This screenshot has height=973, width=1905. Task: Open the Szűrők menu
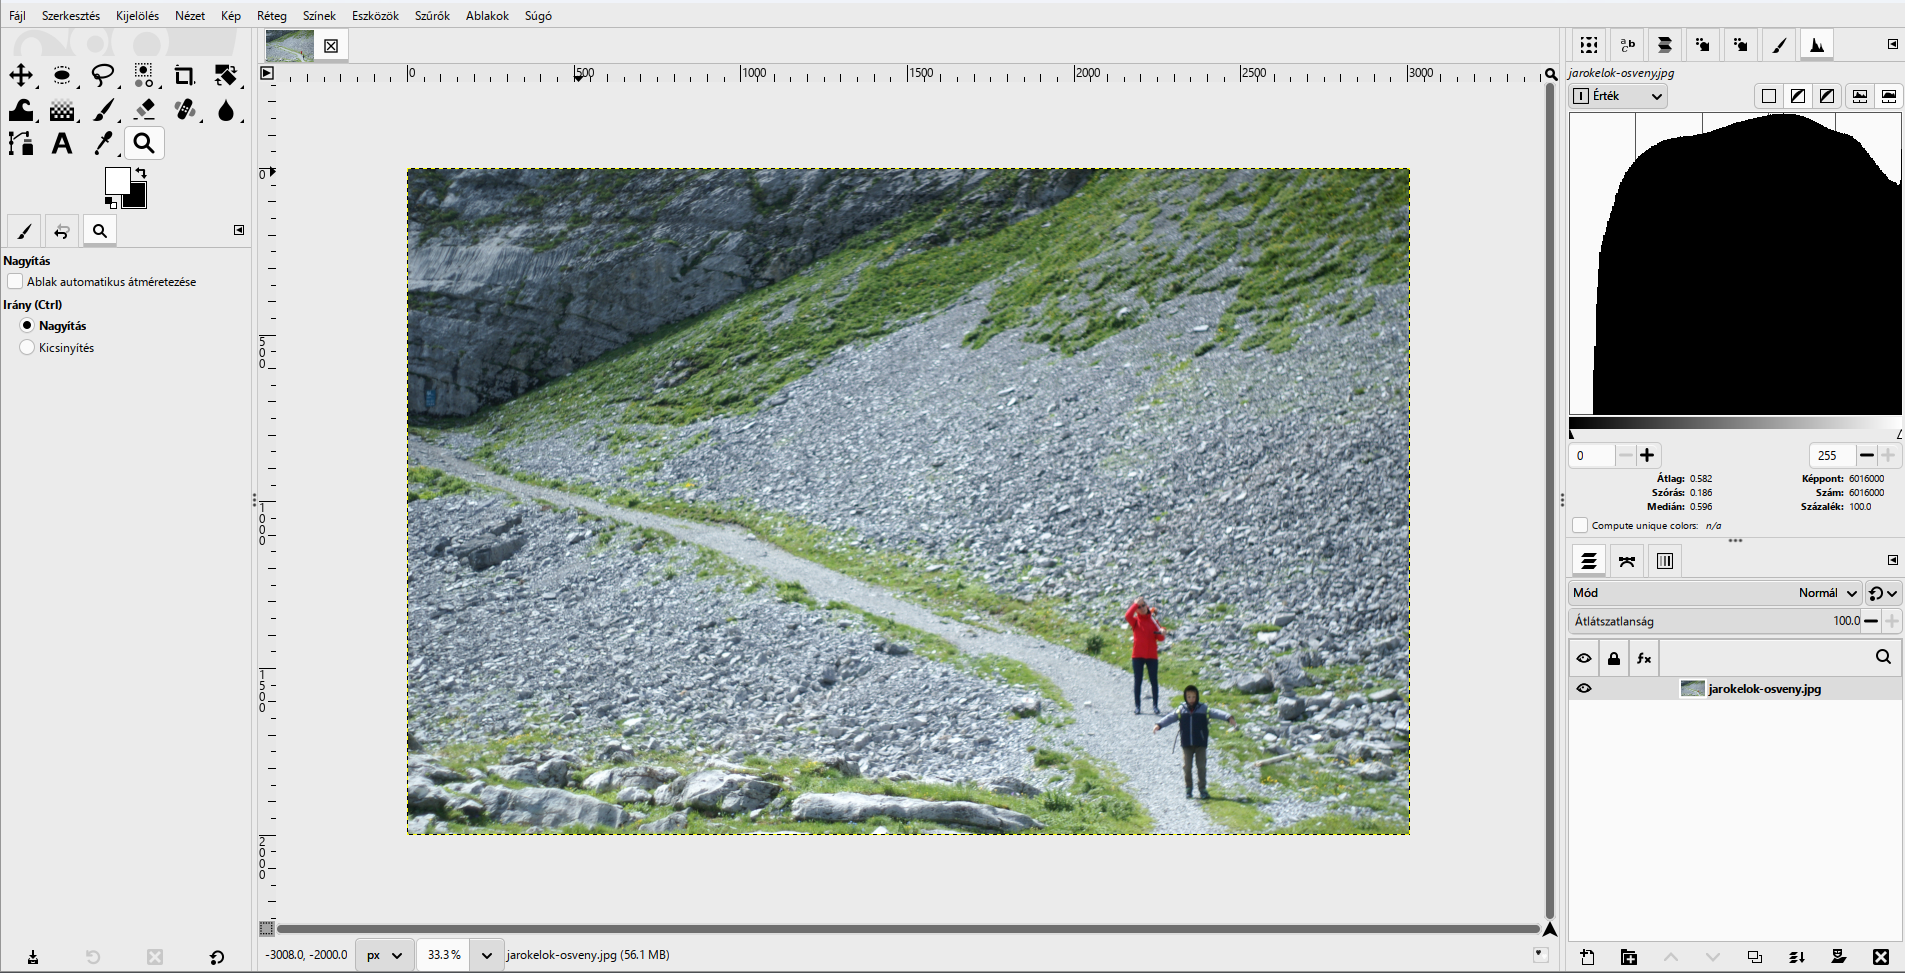[432, 16]
